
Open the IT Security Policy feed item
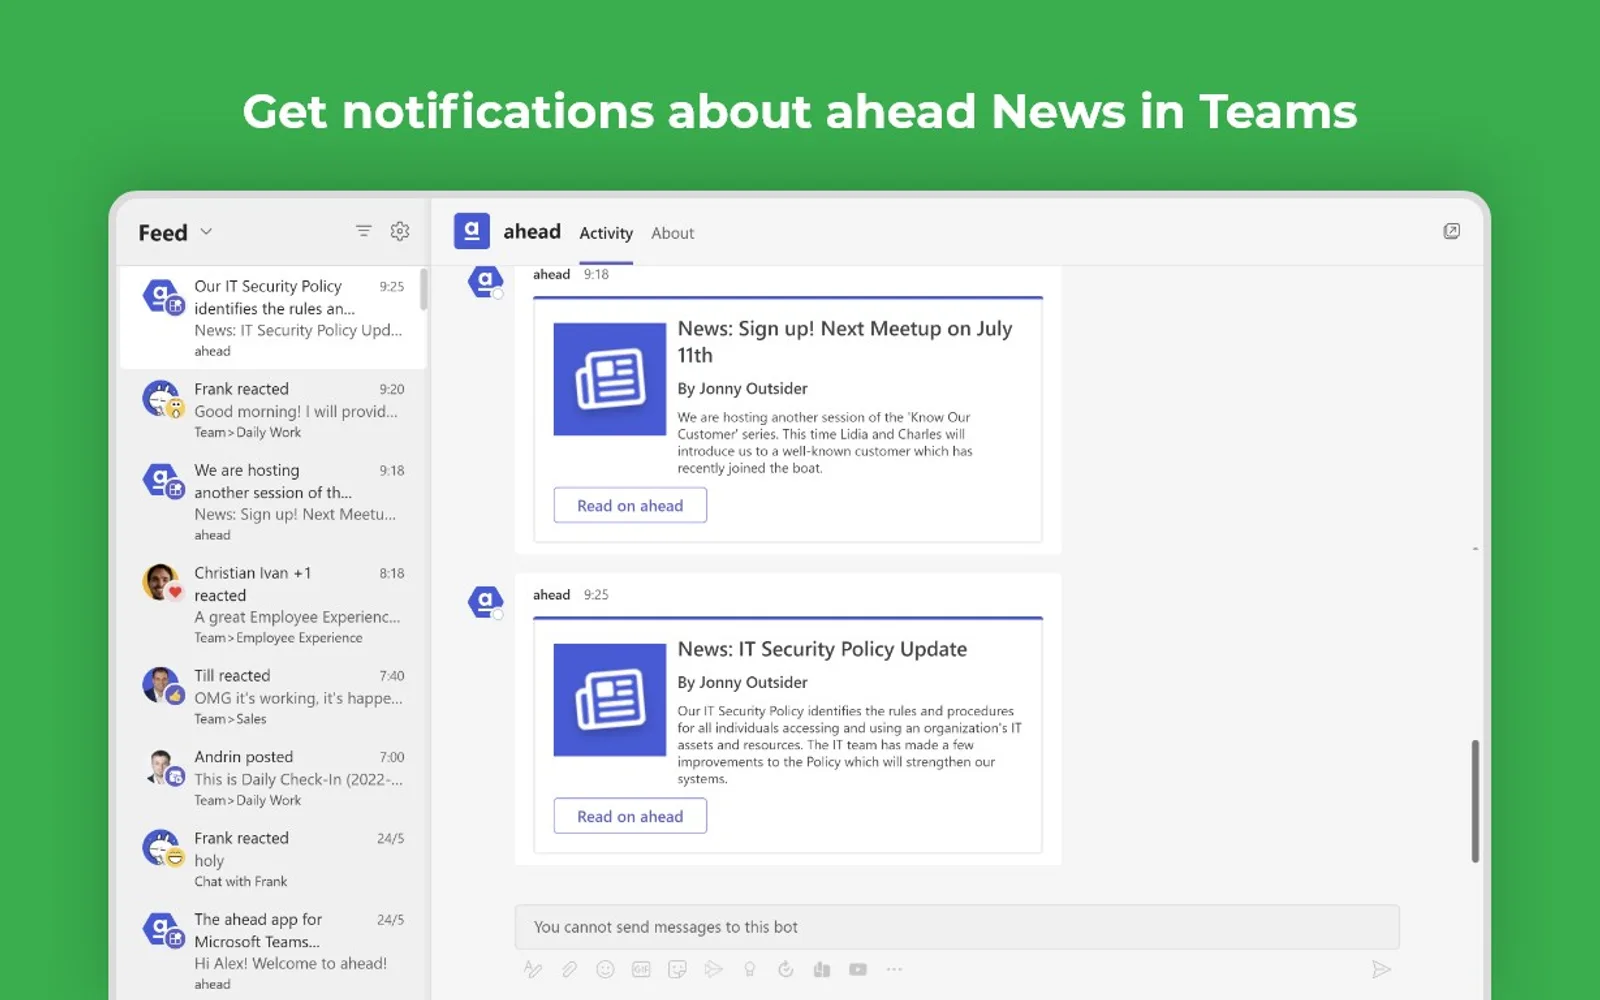(x=273, y=318)
